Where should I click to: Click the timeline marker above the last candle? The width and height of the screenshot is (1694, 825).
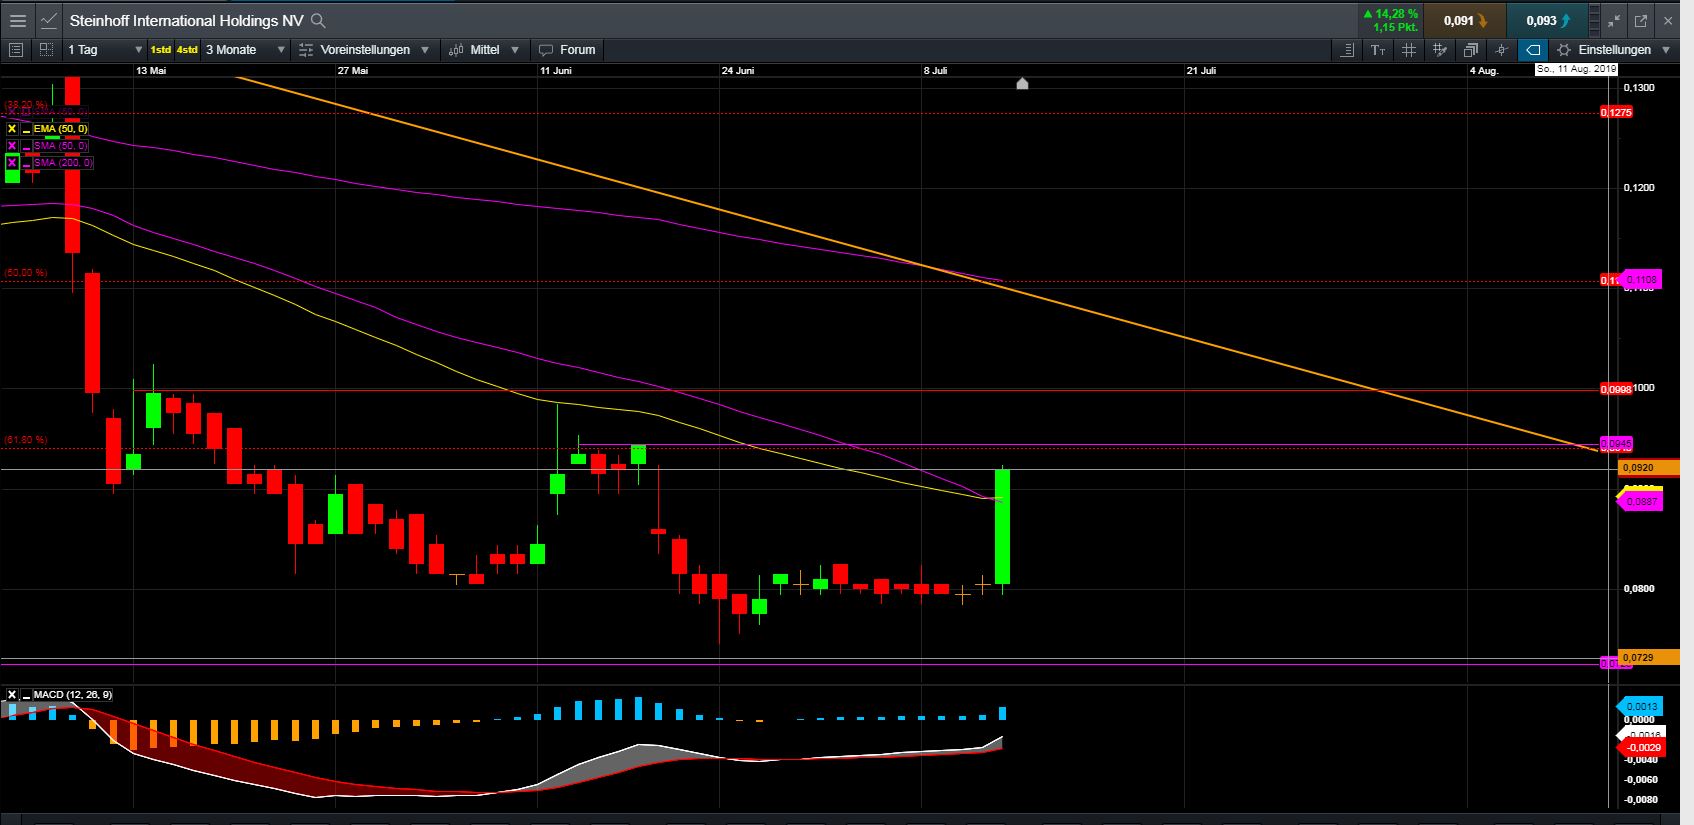pyautogui.click(x=1022, y=83)
